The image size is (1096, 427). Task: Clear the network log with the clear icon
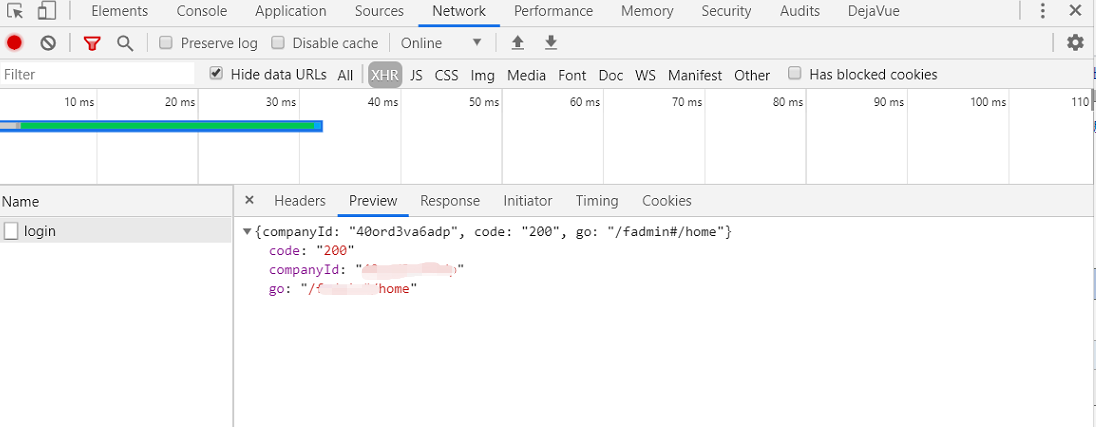pos(48,43)
